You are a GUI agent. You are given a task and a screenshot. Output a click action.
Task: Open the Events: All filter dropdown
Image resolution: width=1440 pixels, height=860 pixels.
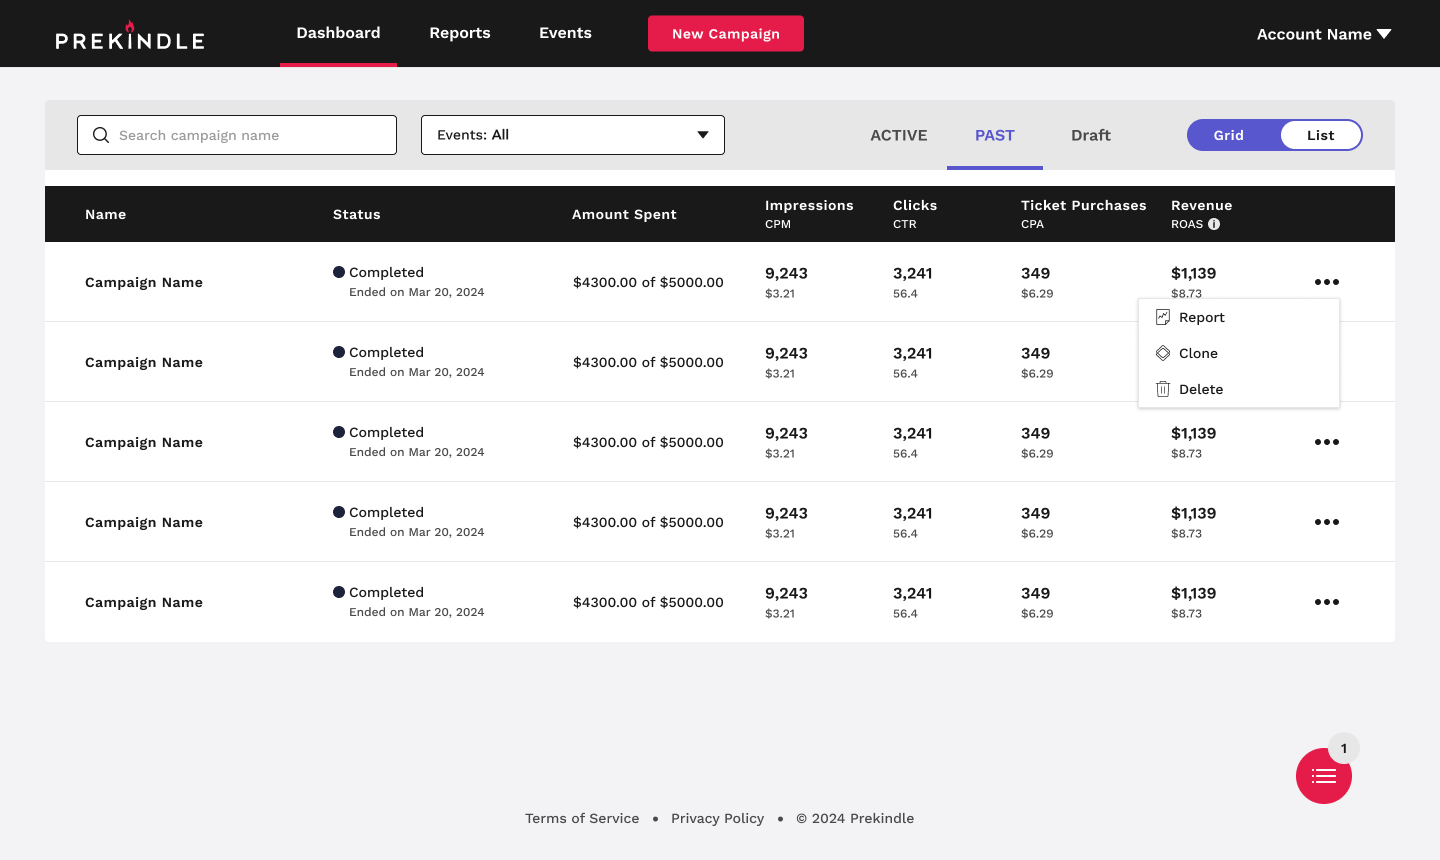(x=572, y=134)
